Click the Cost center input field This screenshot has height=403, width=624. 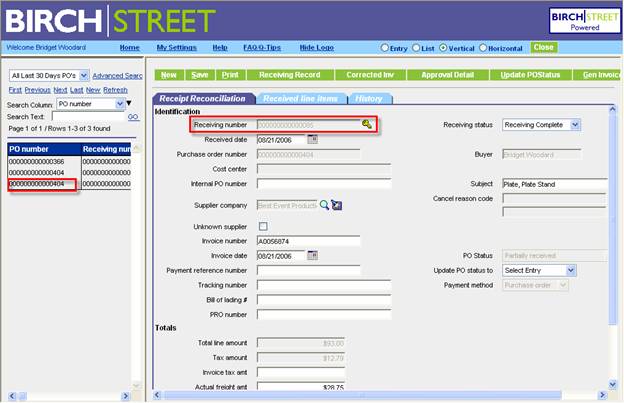pyautogui.click(x=324, y=169)
